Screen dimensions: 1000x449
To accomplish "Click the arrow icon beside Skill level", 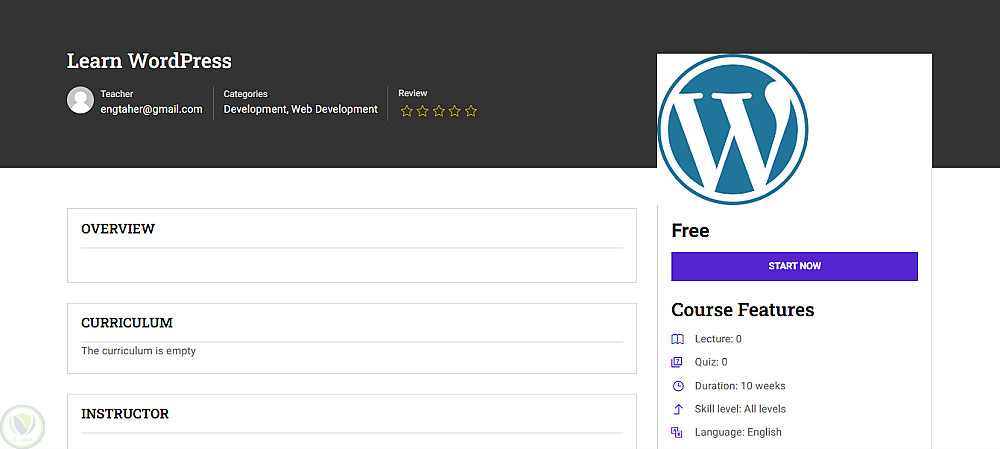I will (x=678, y=409).
